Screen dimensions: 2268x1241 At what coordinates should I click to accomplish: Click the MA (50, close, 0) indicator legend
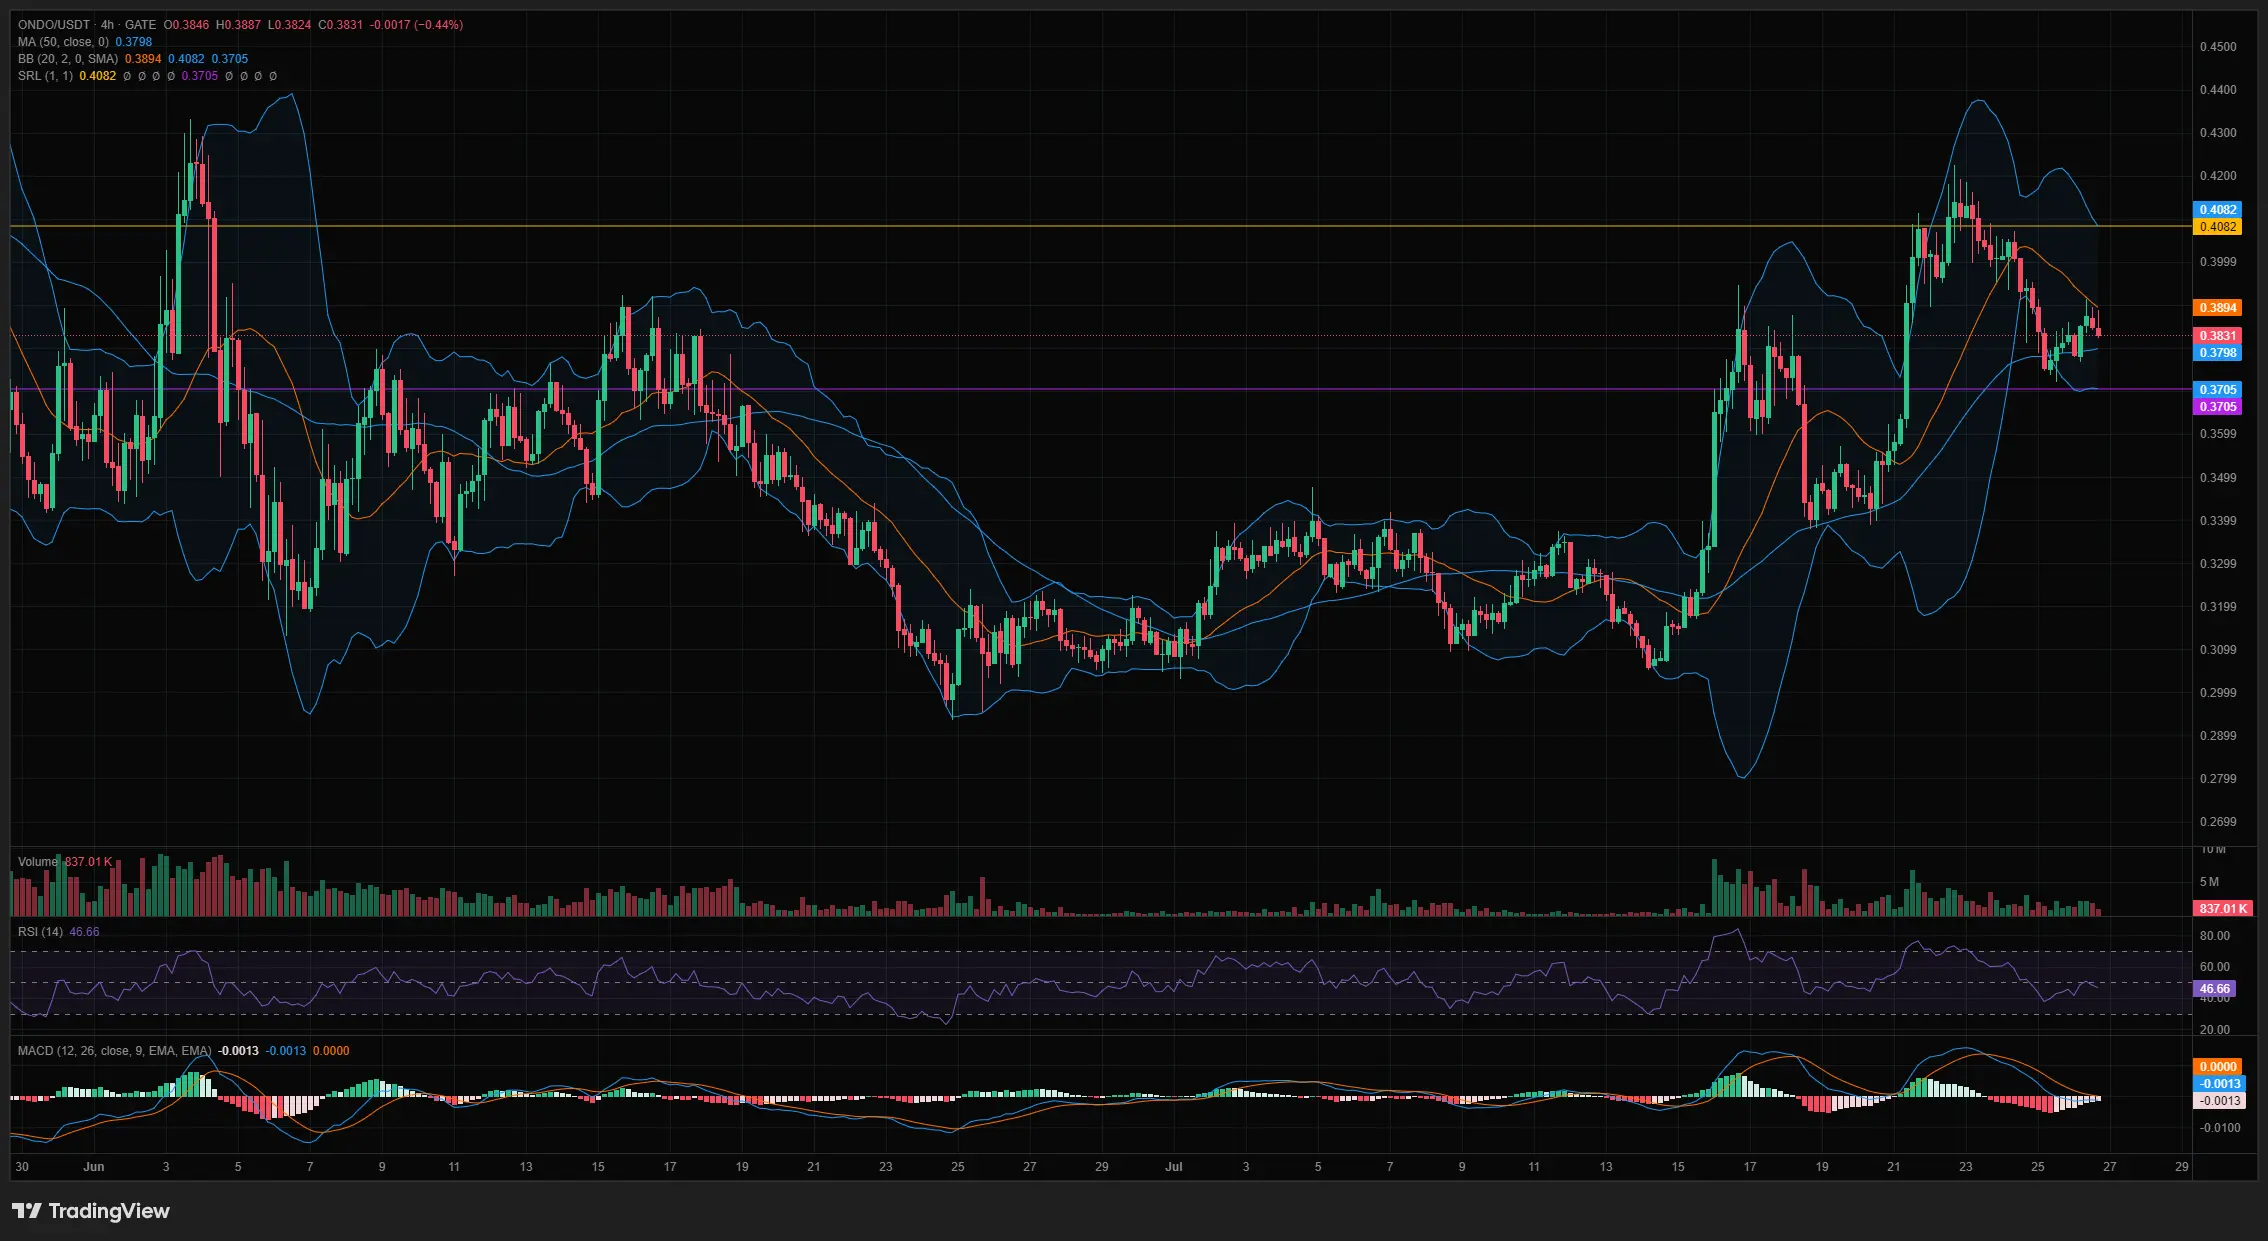coord(63,42)
